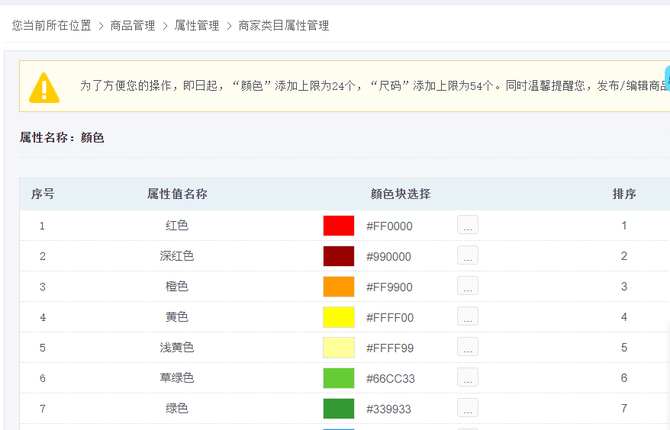Click sort value 1 in 红色 row
This screenshot has height=430, width=670.
[x=624, y=225]
